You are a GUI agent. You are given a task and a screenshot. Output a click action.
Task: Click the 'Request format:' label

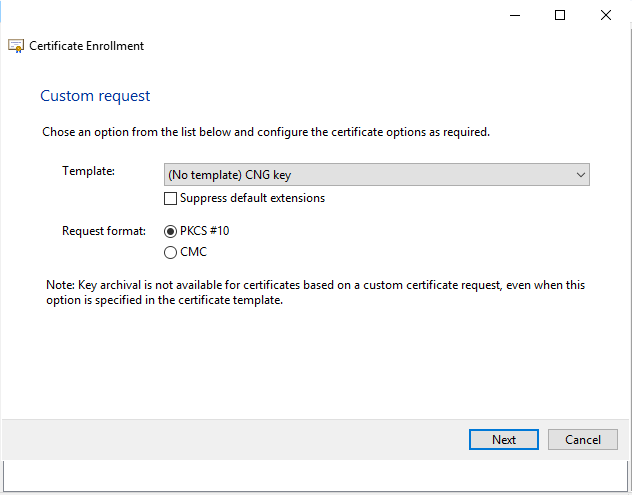tap(104, 231)
